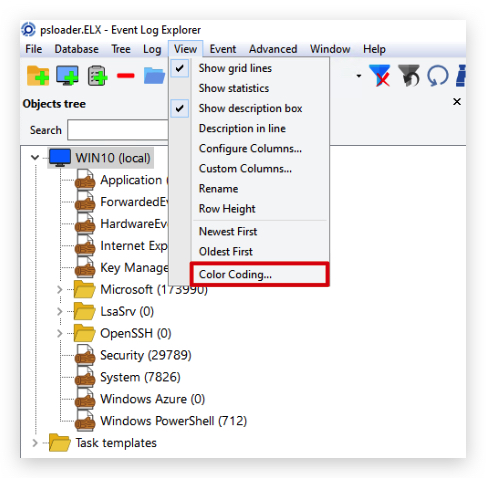Screen dimensions: 486x478
Task: Click the OpenSSH folder icon
Action: 84,333
